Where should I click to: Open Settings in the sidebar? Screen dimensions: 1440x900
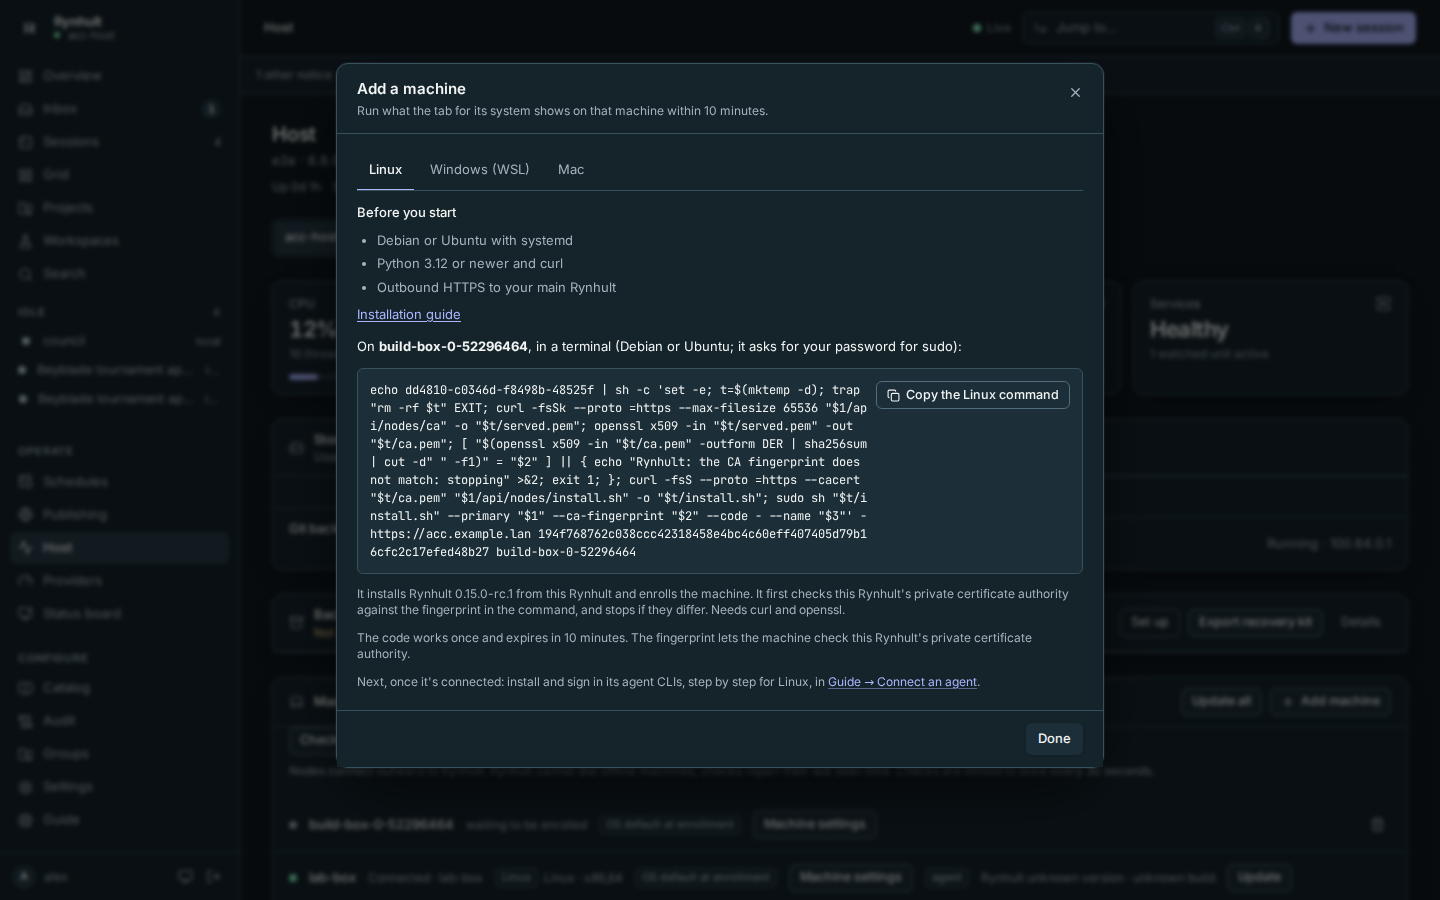coord(120,787)
